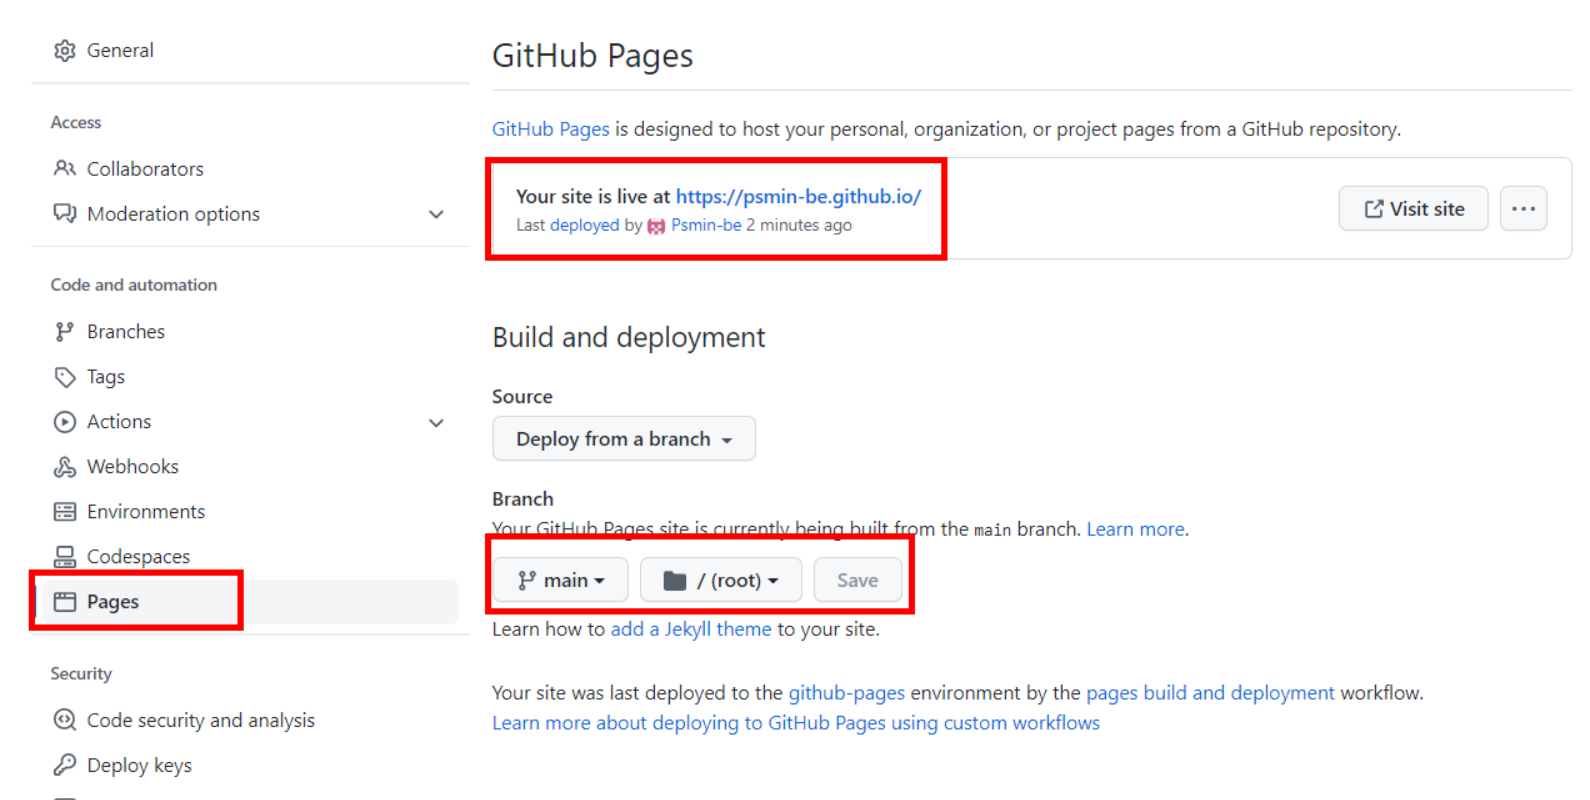The height and width of the screenshot is (800, 1590).
Task: Click the Collaborators people icon
Action: pyautogui.click(x=65, y=168)
